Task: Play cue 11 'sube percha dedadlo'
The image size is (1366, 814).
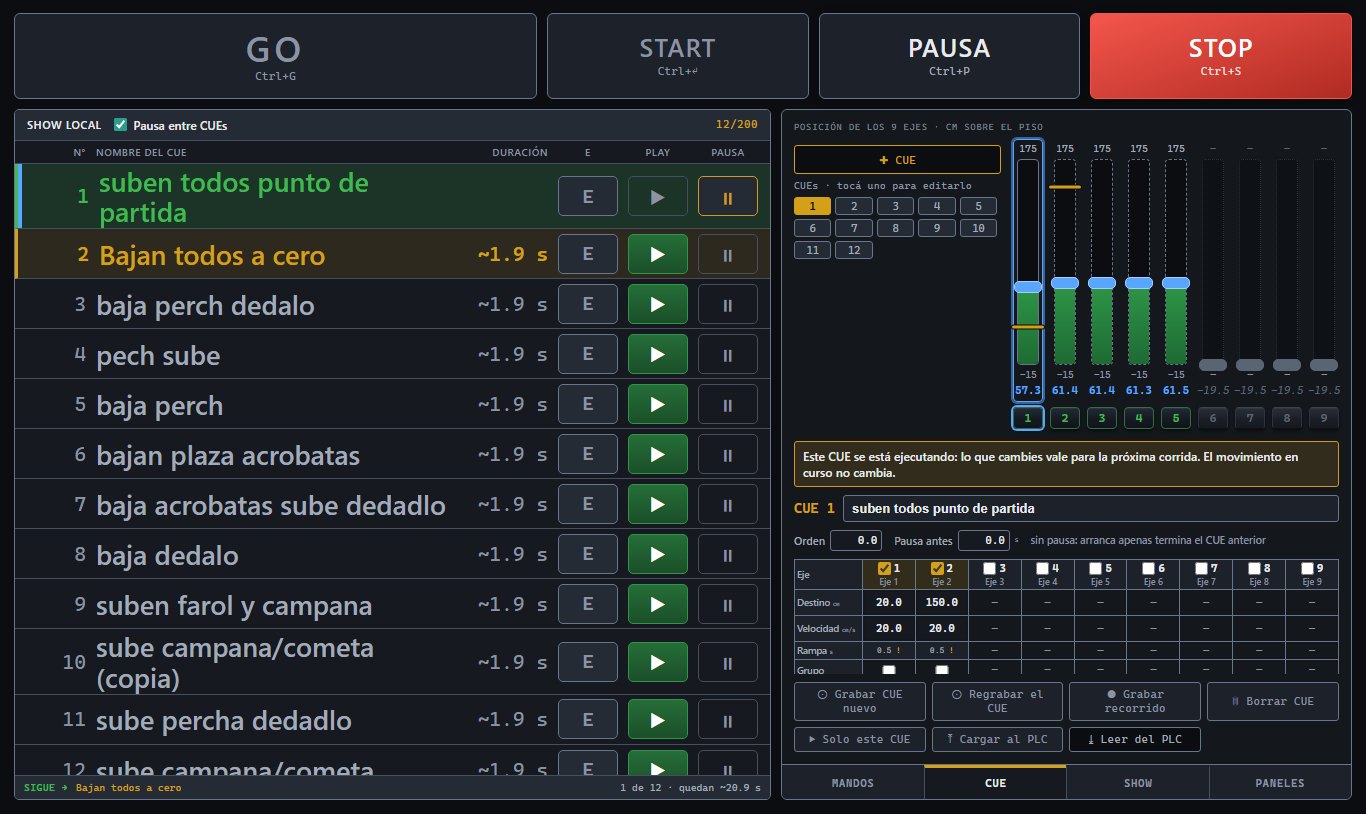Action: click(x=657, y=720)
